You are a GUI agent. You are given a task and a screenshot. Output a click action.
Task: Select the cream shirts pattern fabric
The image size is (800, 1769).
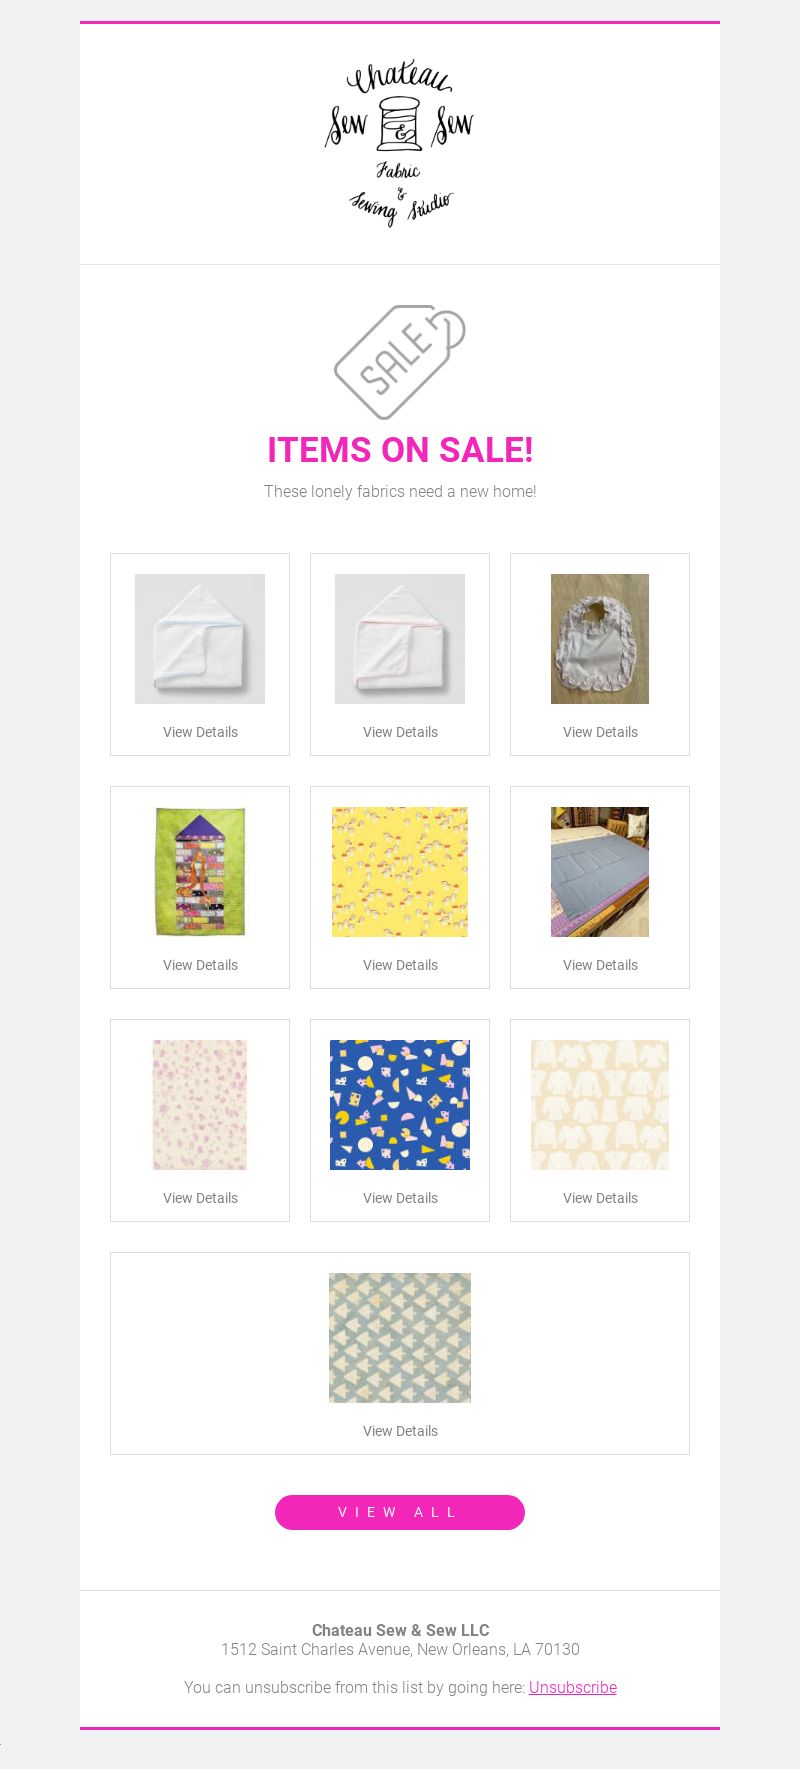pos(600,1105)
